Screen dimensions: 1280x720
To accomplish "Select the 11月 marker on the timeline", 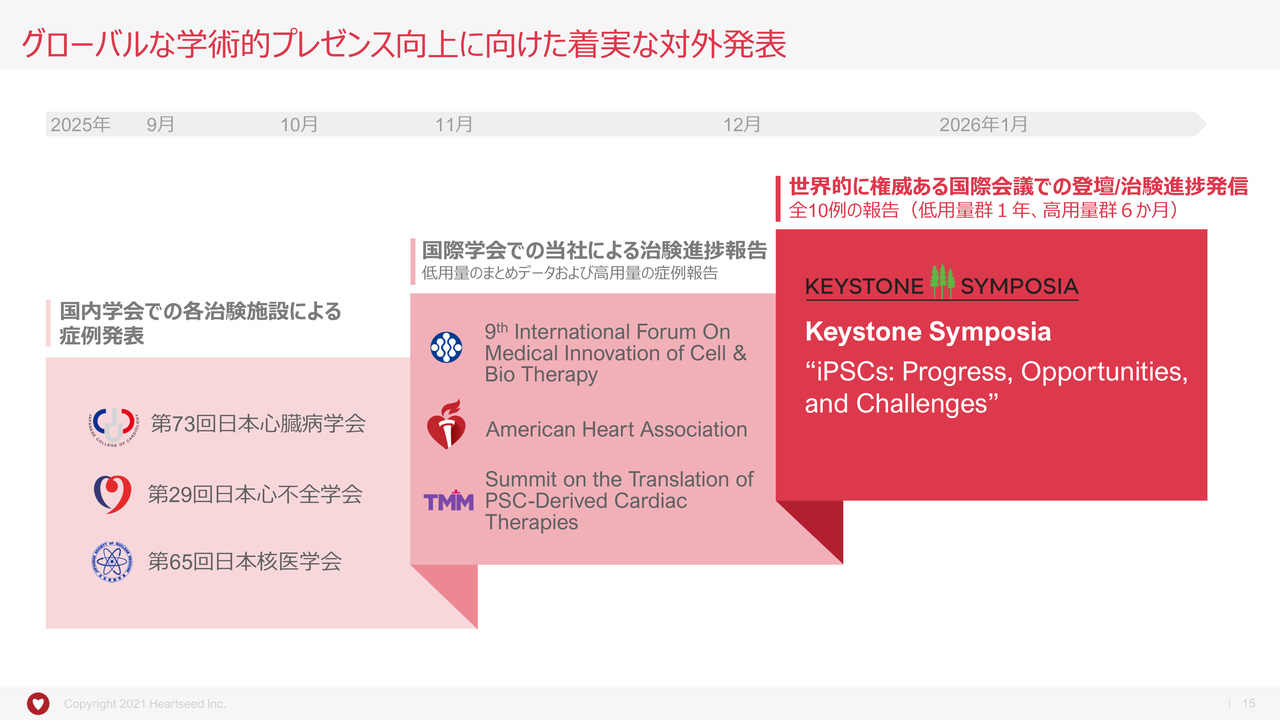I will coord(454,125).
